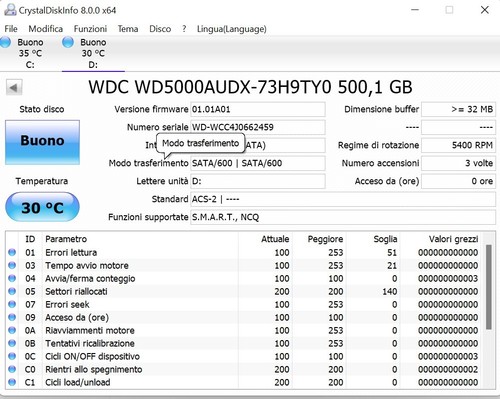This screenshot has height=399, width=500.
Task: Click the Peggiore column header
Action: tap(325, 239)
